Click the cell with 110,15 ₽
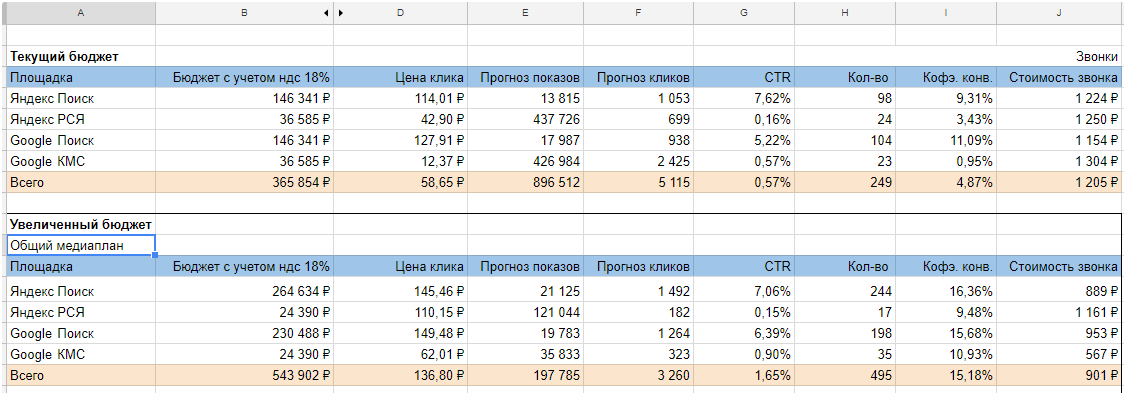 pos(401,313)
